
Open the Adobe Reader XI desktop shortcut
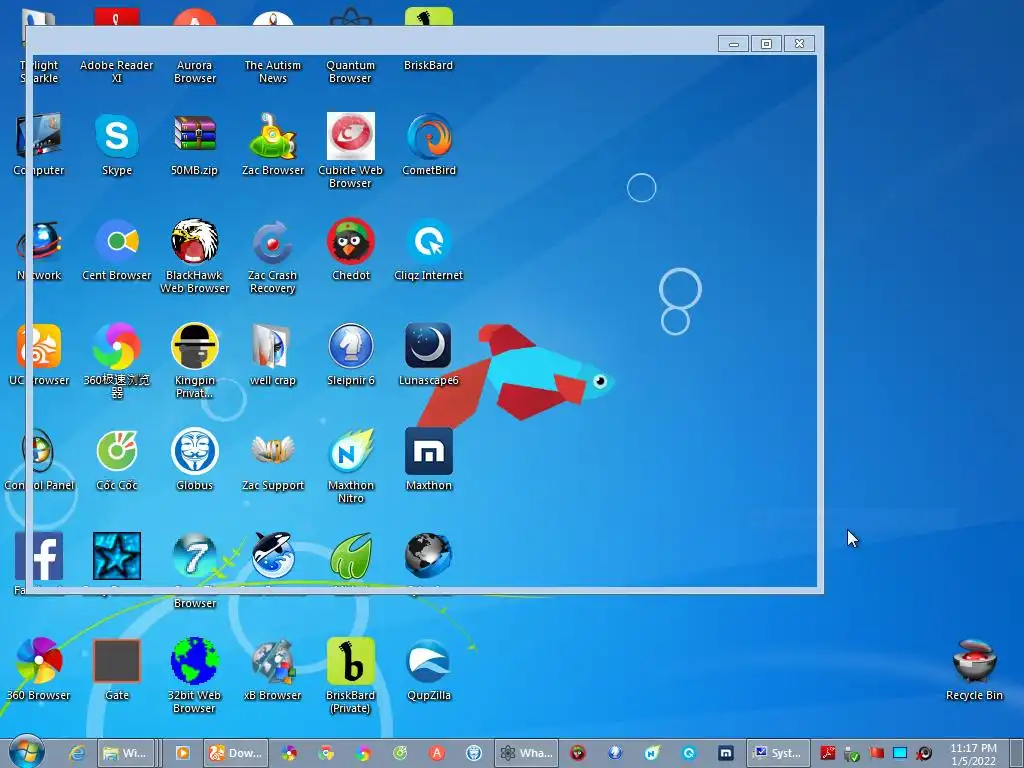click(116, 46)
